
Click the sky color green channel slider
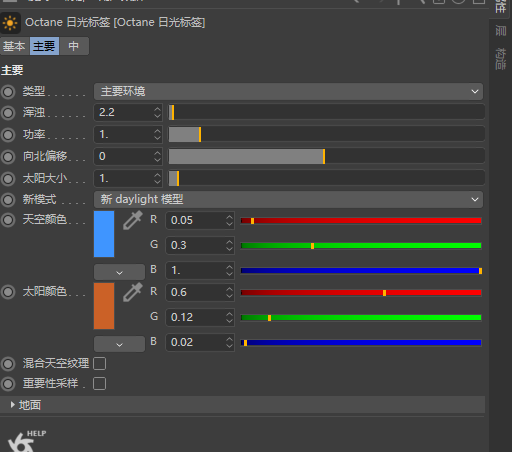[361, 246]
